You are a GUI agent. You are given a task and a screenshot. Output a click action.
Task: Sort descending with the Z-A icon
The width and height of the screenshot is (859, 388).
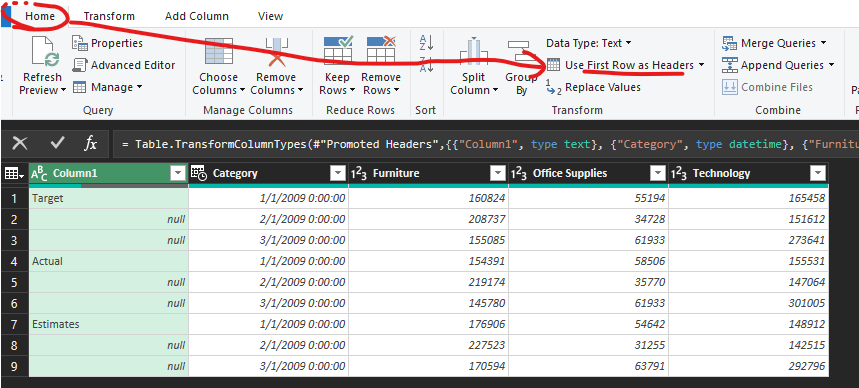click(426, 64)
